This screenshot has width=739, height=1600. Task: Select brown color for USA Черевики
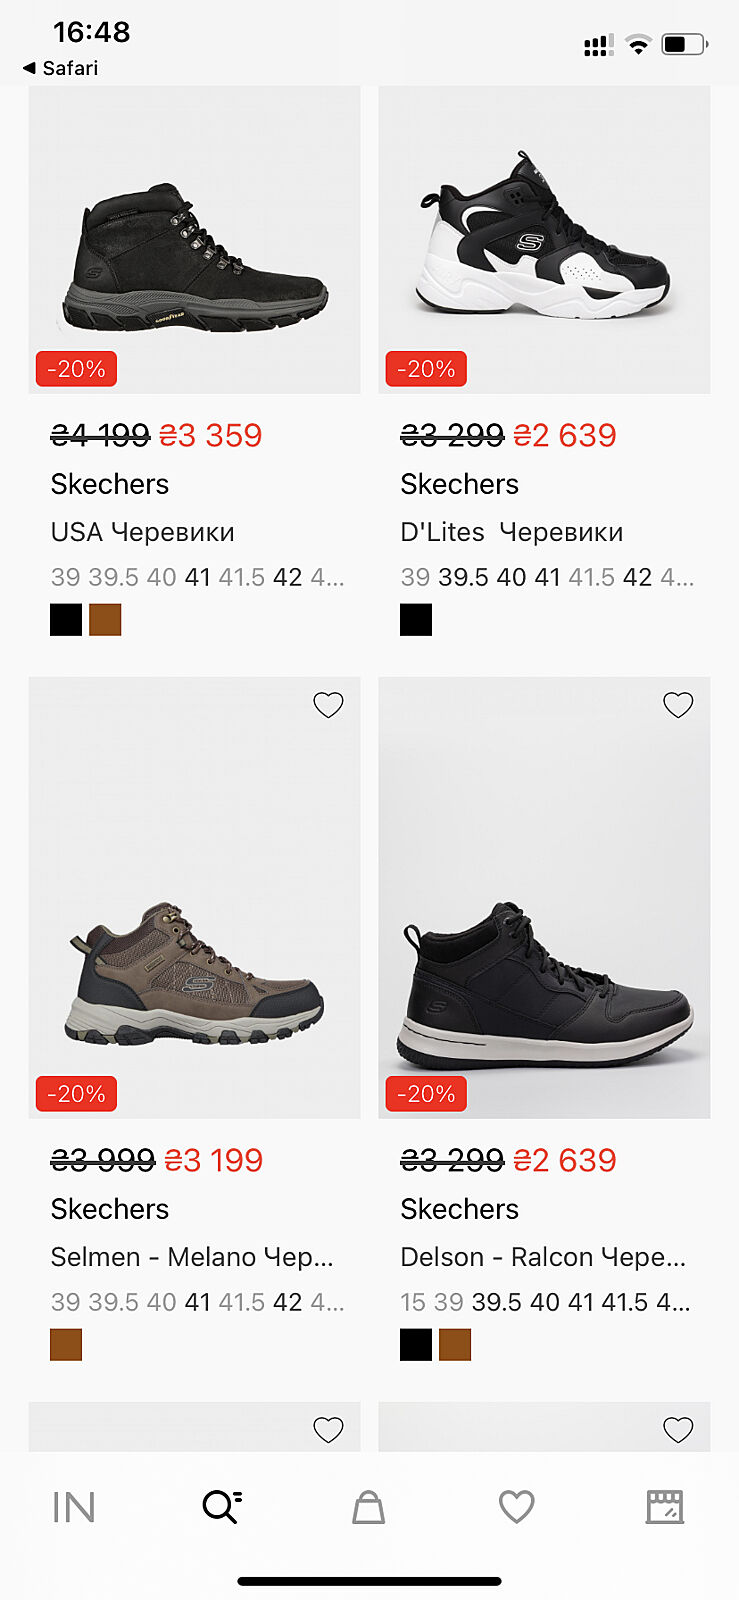[x=105, y=620]
